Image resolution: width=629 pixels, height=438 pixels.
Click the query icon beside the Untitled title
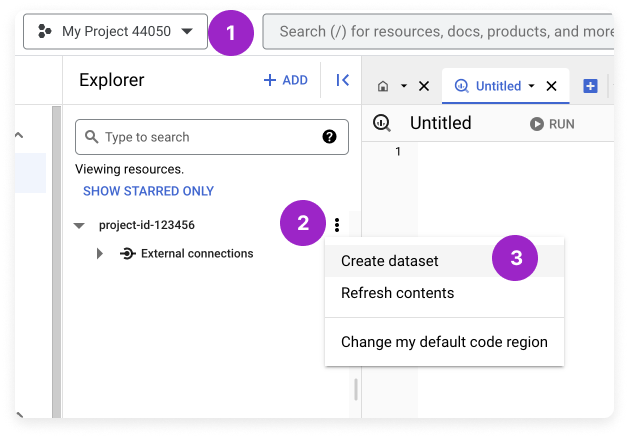point(382,123)
